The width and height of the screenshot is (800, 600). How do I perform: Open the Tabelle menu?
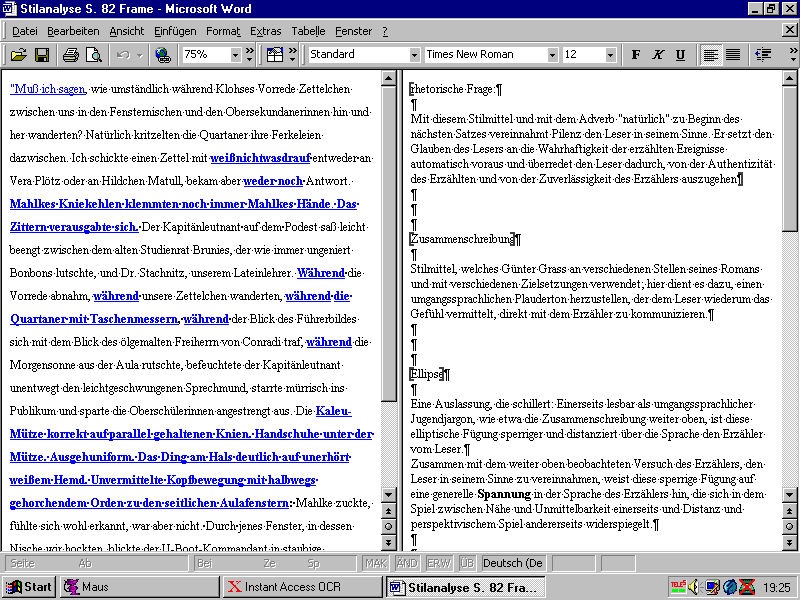(308, 31)
